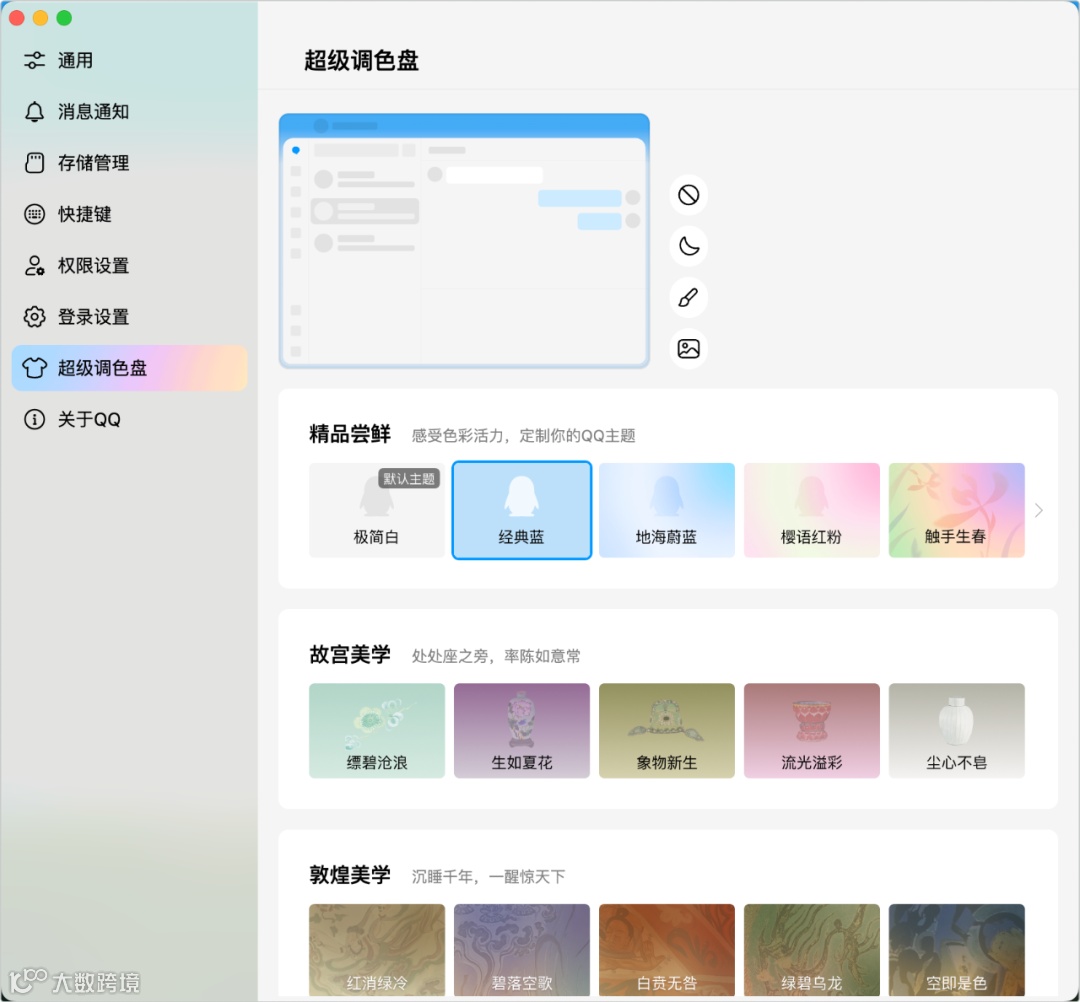Go to the 快捷键 settings tab
1080x1002 pixels.
point(129,214)
